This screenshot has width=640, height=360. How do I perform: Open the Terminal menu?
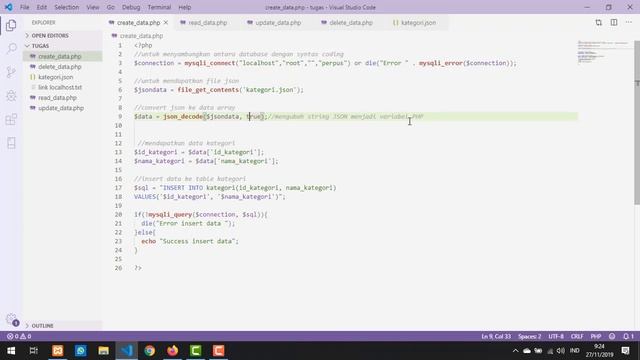159,7
